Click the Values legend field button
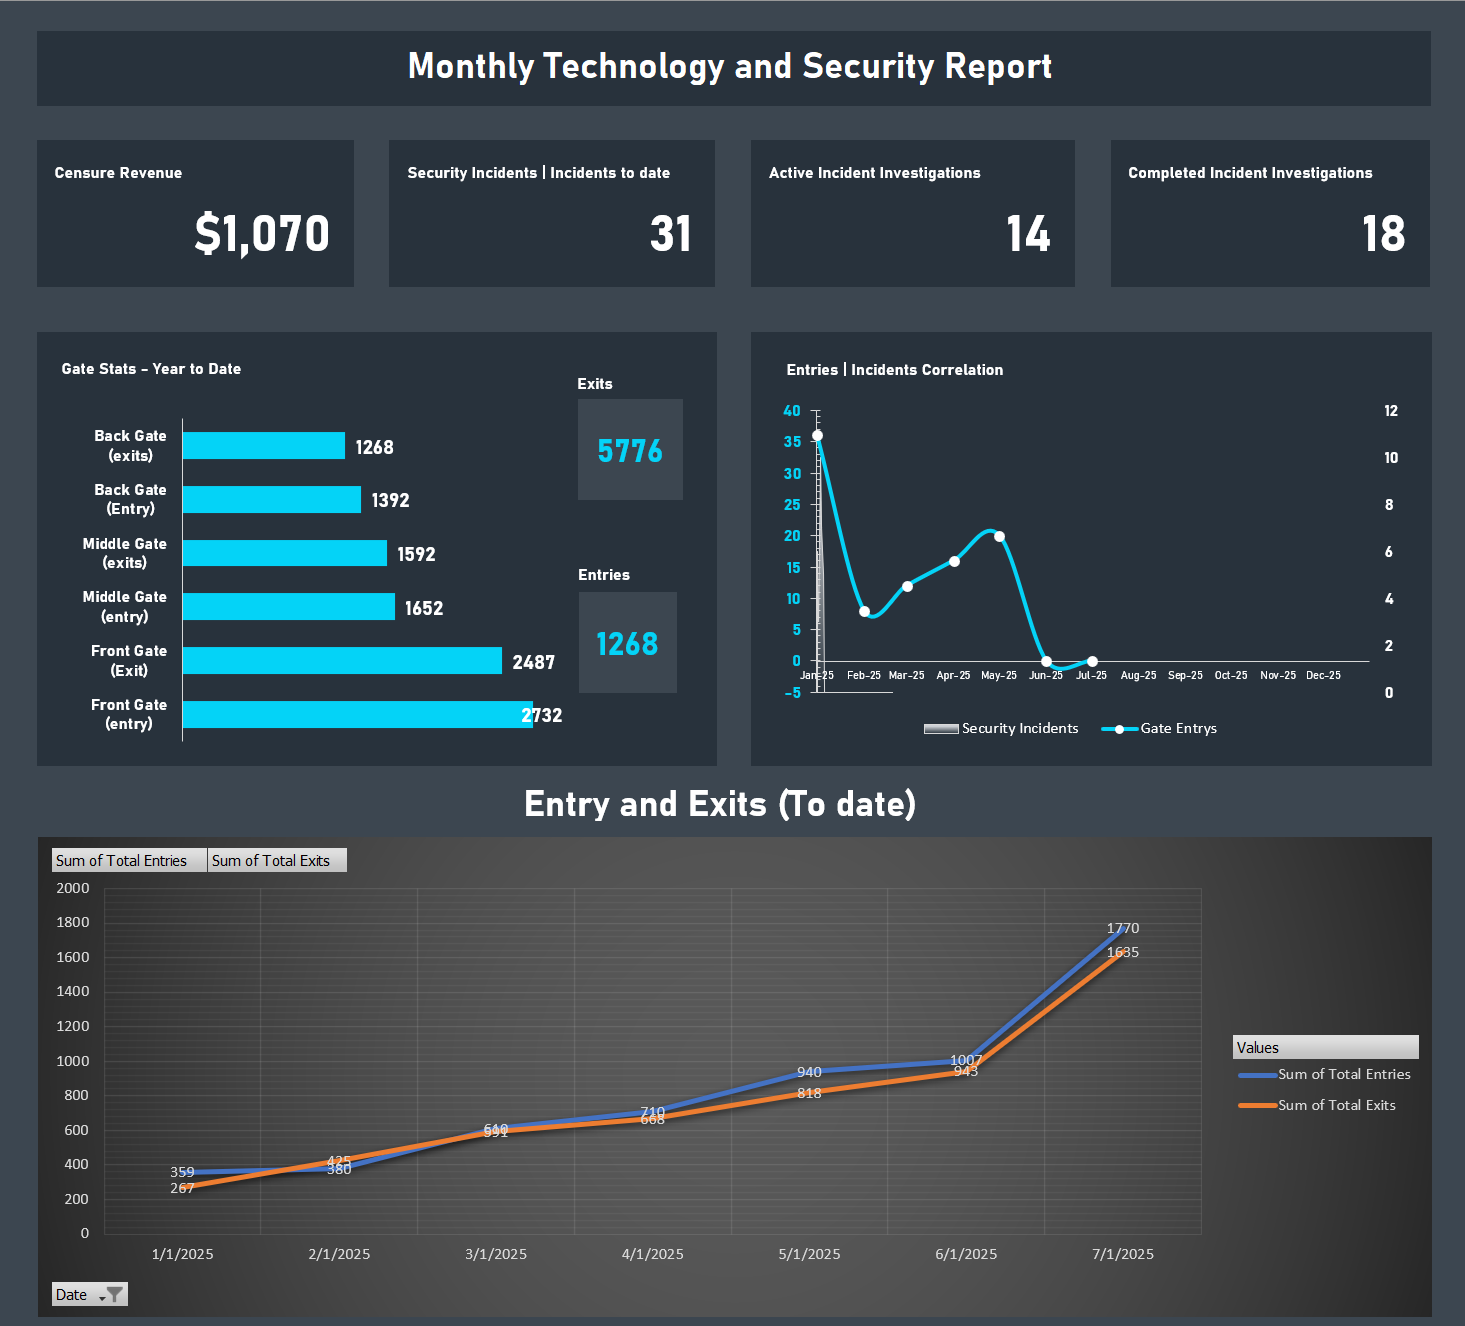This screenshot has width=1465, height=1326. tap(1326, 1047)
